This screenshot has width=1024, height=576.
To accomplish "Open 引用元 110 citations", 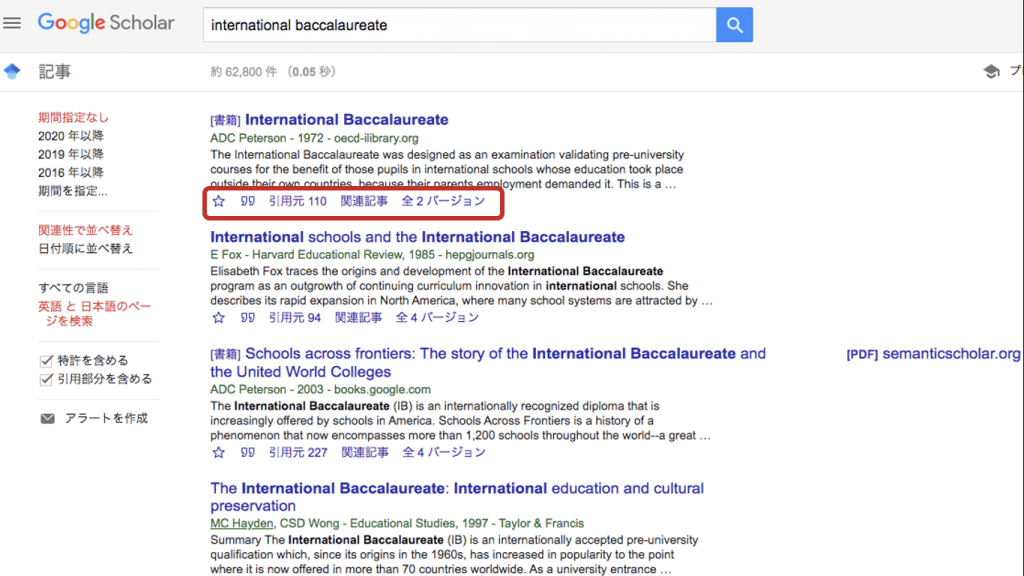I will 298,201.
